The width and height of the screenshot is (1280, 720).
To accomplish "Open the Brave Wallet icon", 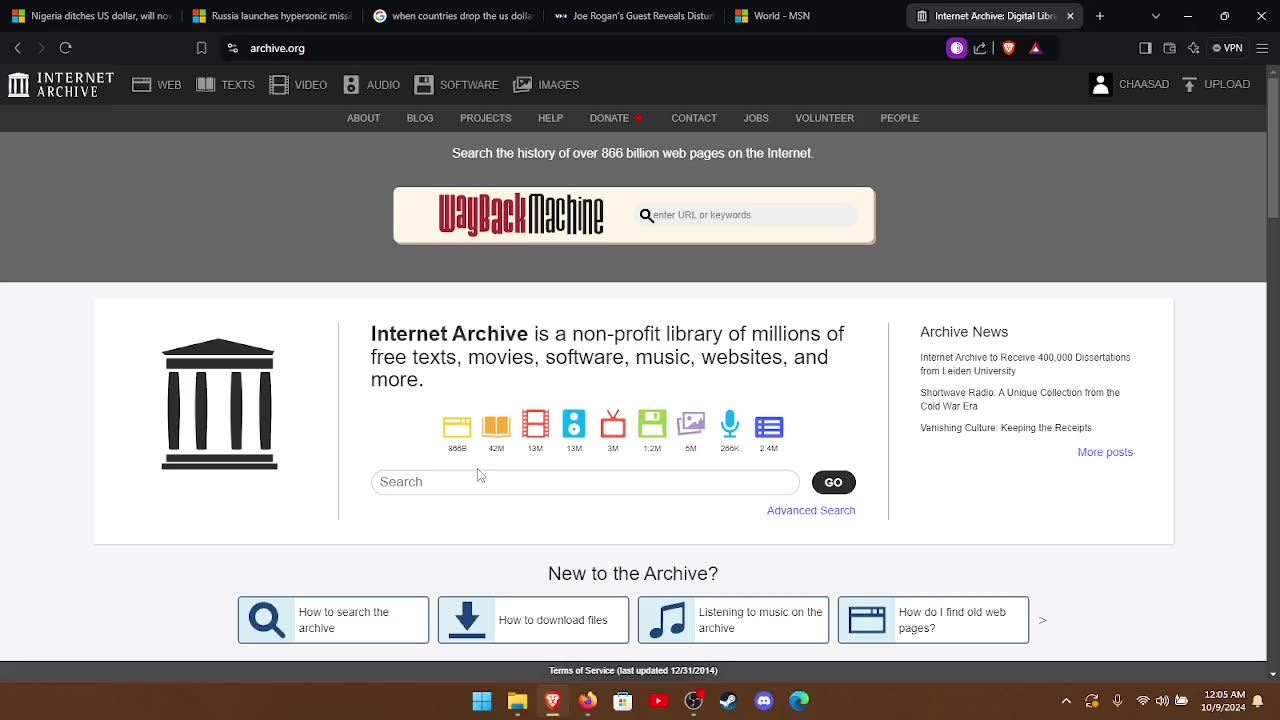I will coord(1169,48).
